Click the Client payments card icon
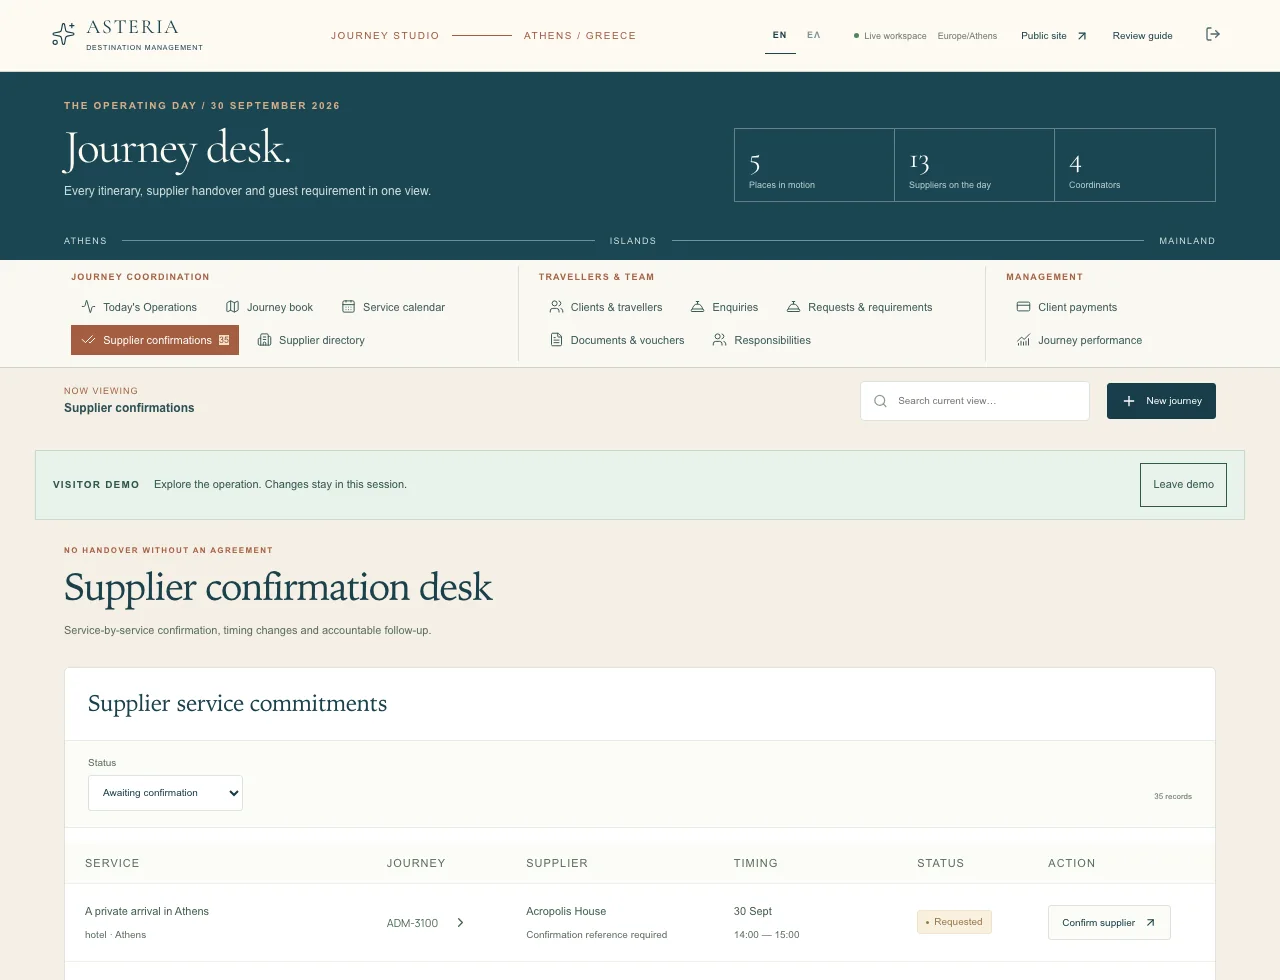The width and height of the screenshot is (1280, 980). point(1023,307)
